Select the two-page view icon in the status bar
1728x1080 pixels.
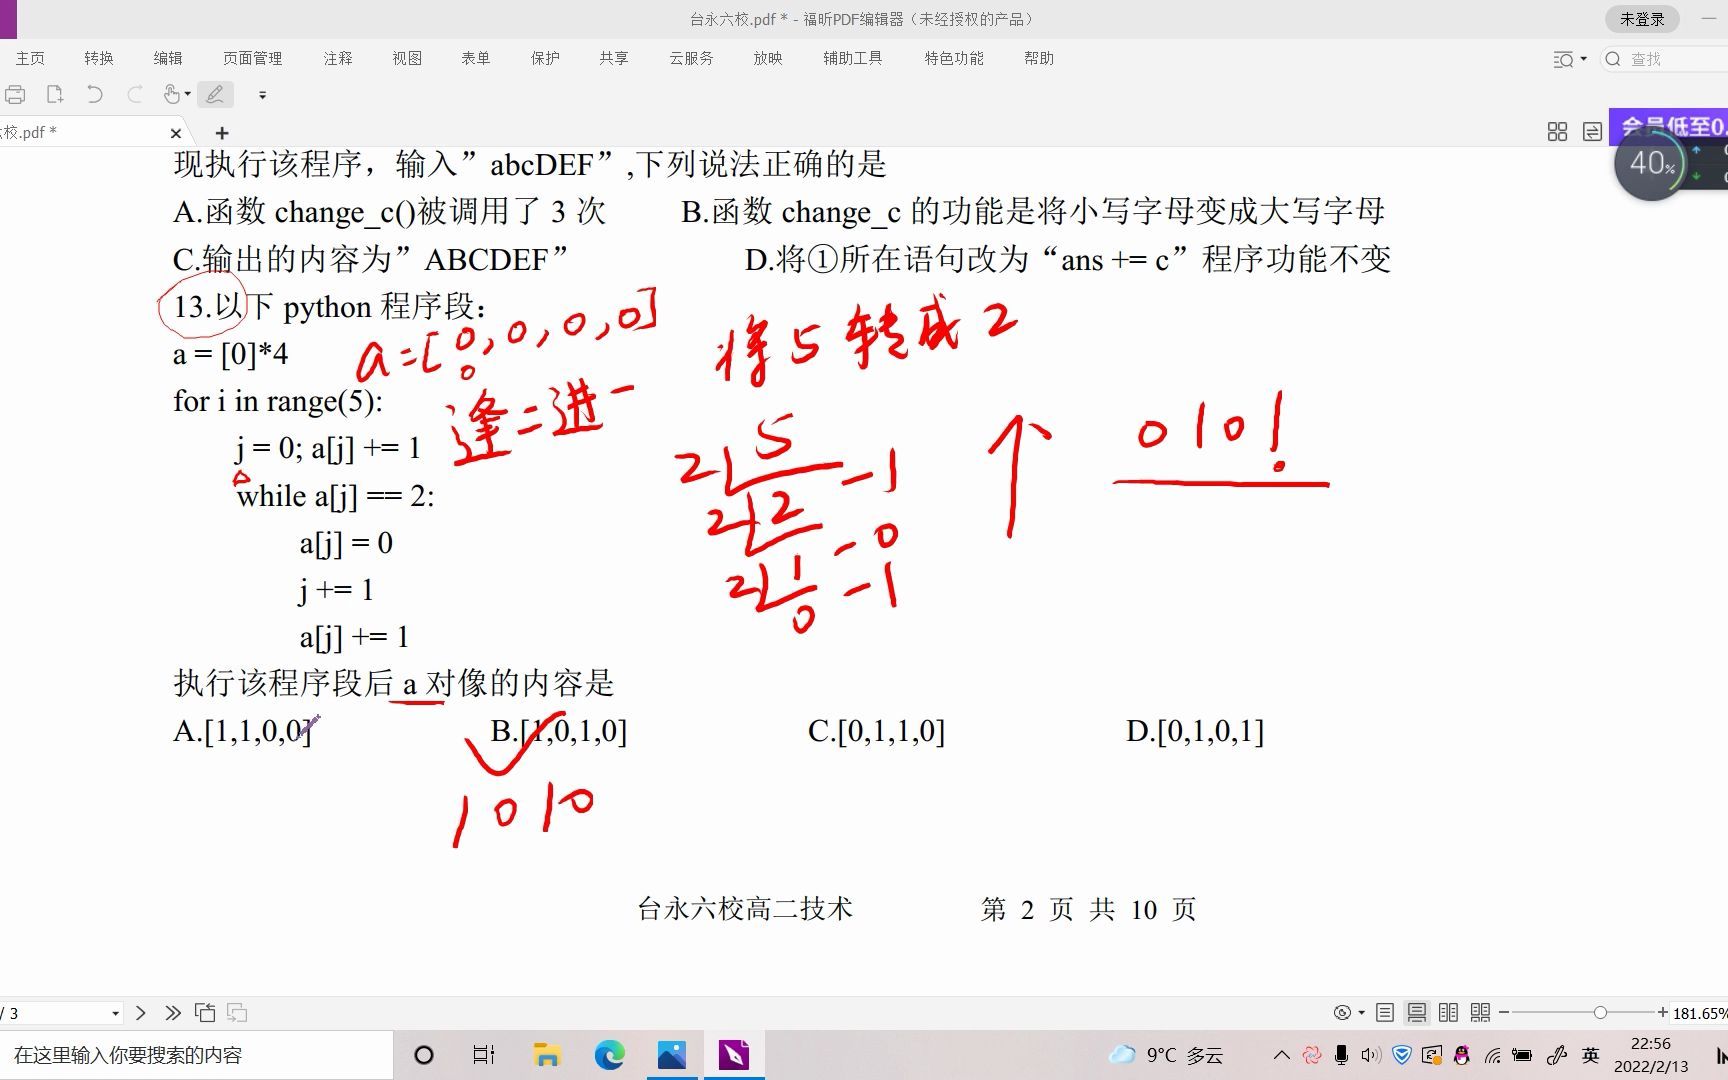tap(1449, 1012)
